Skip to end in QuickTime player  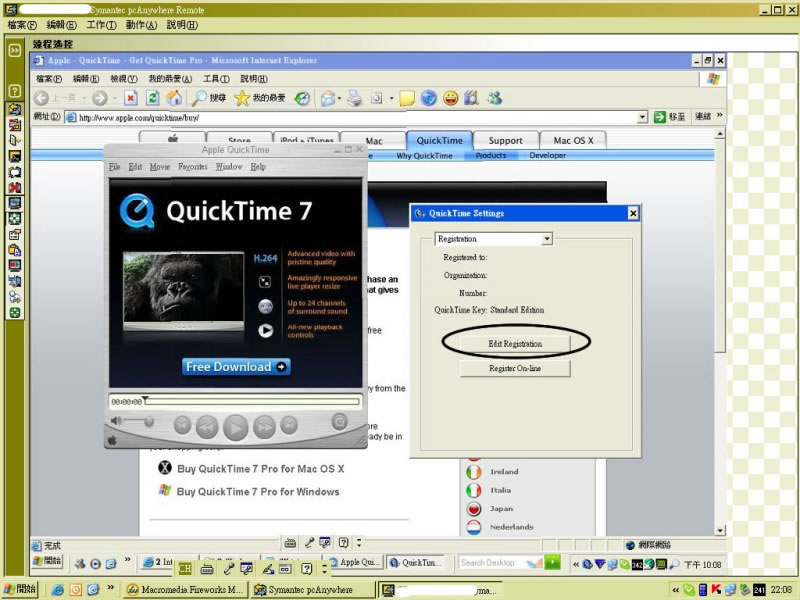click(x=289, y=425)
